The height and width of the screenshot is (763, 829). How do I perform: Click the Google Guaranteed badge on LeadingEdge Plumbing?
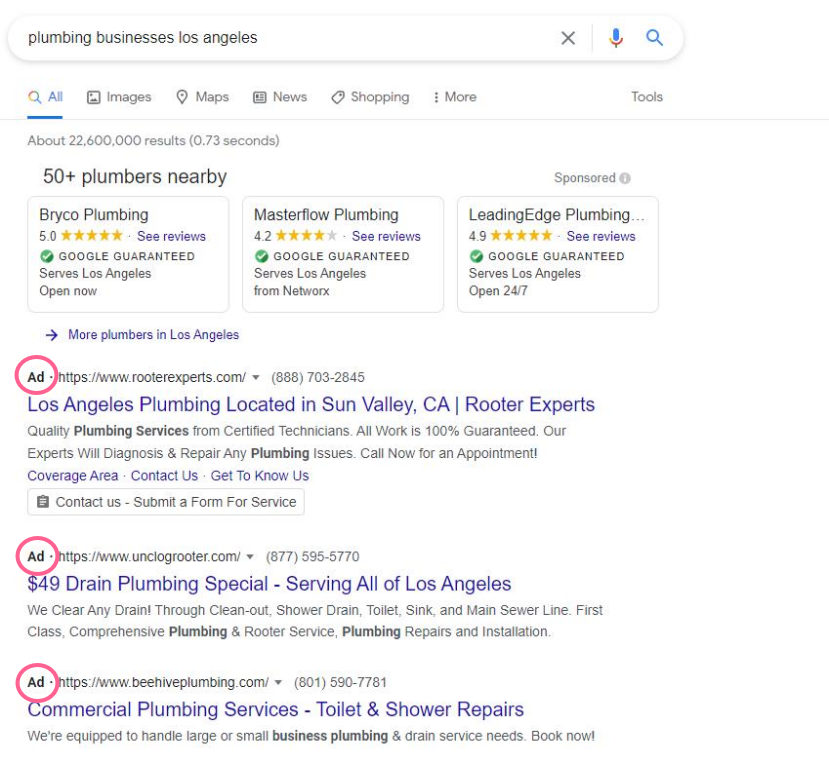pos(477,256)
